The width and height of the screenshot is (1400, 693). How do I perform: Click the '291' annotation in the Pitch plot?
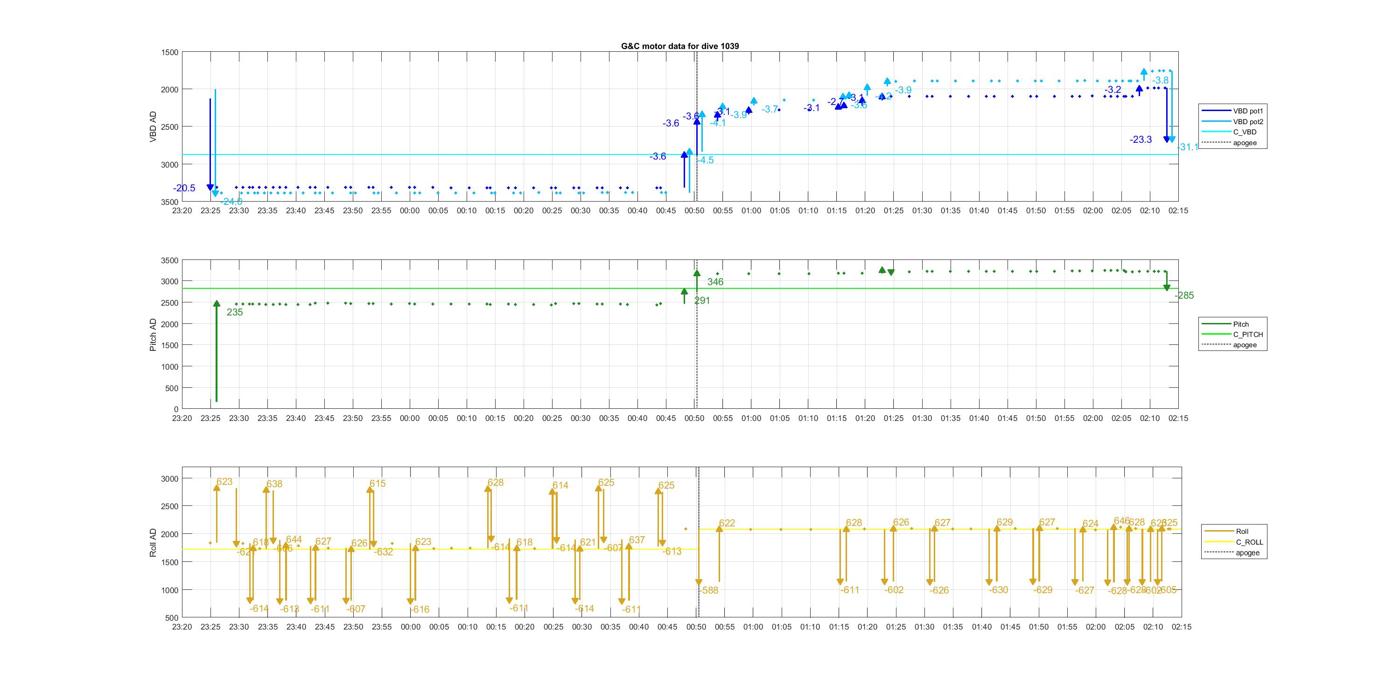tap(702, 300)
